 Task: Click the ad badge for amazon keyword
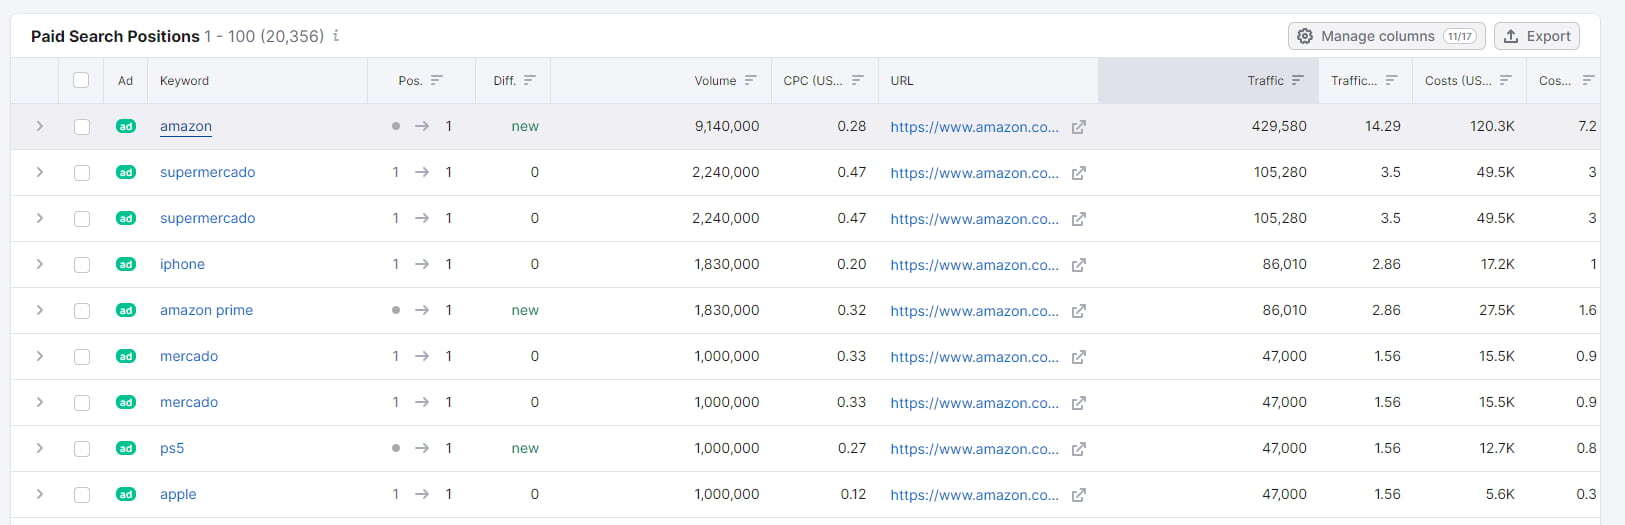click(x=125, y=127)
